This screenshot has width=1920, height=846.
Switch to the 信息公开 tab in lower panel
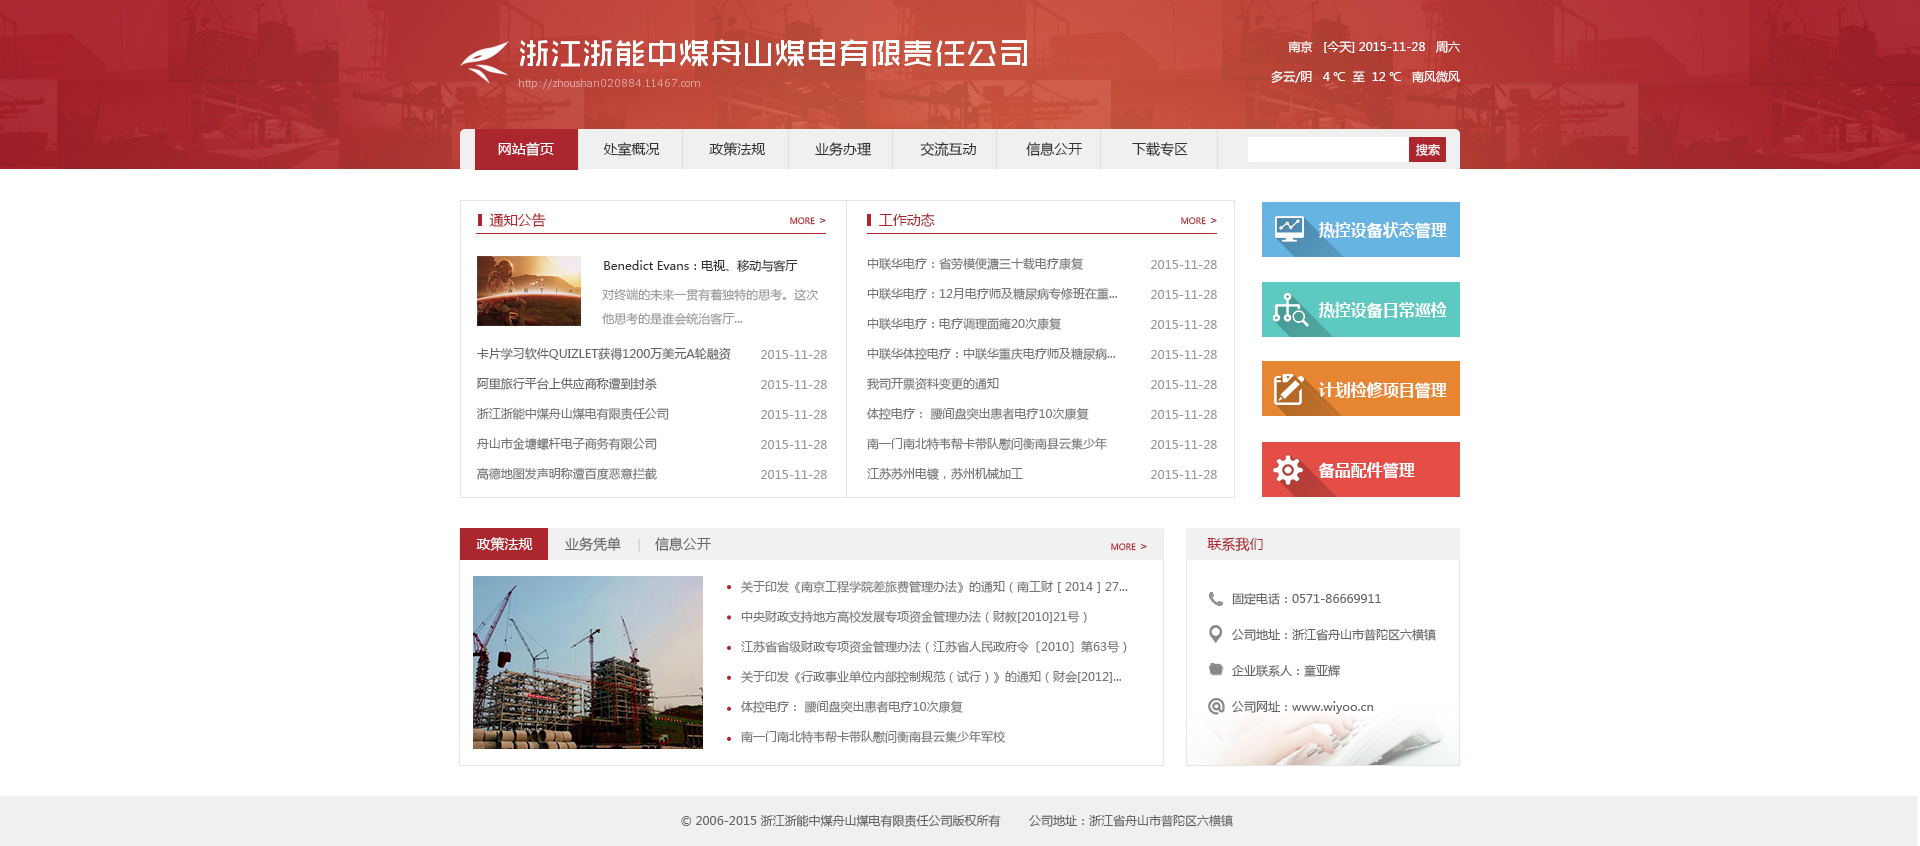click(x=682, y=544)
